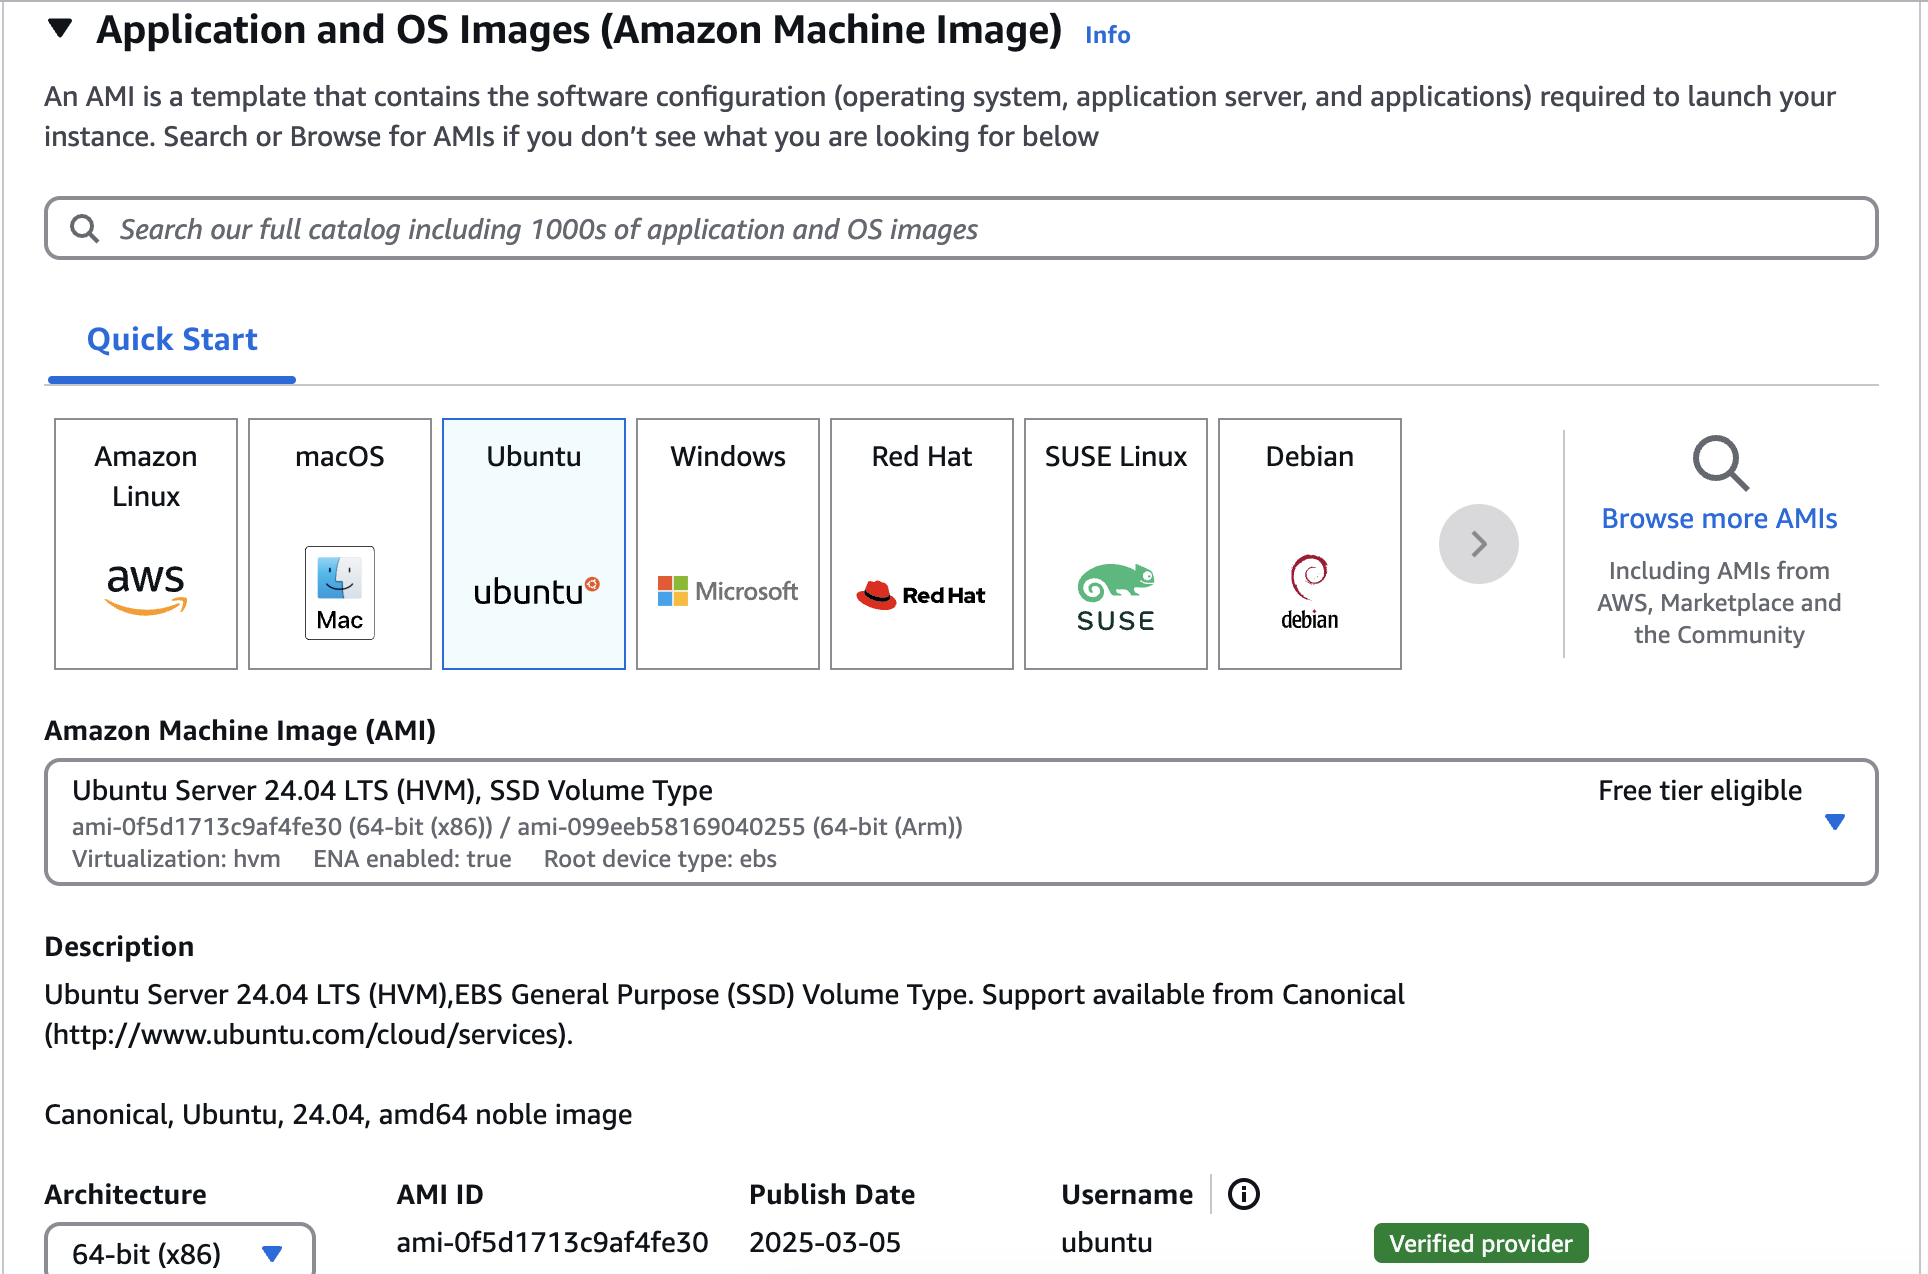The height and width of the screenshot is (1274, 1928).
Task: Click the Amazon Machine Image (AMI) label
Action: pyautogui.click(x=240, y=730)
